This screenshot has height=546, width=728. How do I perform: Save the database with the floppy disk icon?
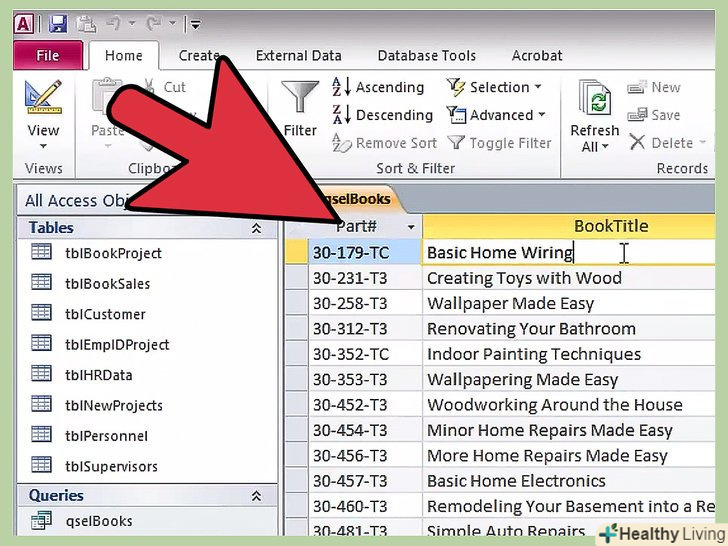58,23
